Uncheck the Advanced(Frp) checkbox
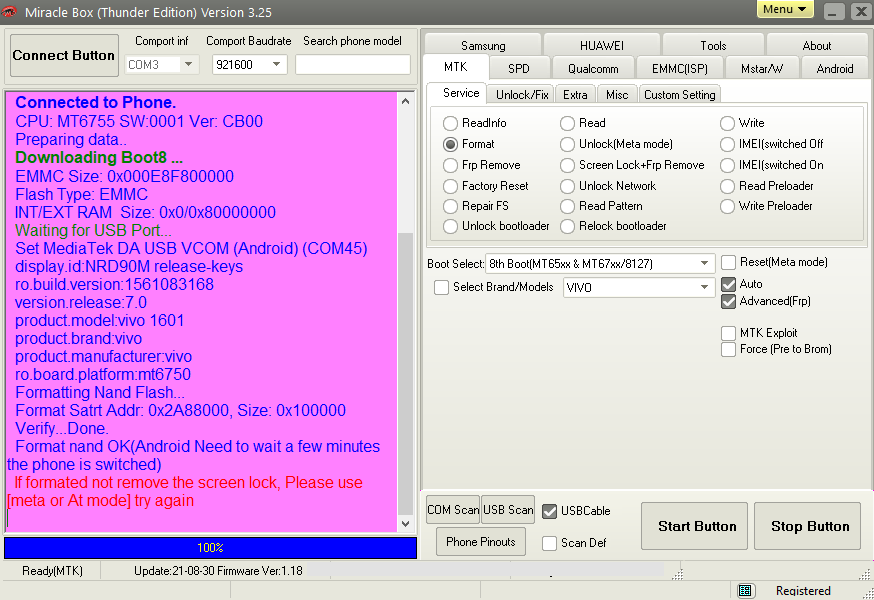The image size is (874, 600). coord(729,302)
